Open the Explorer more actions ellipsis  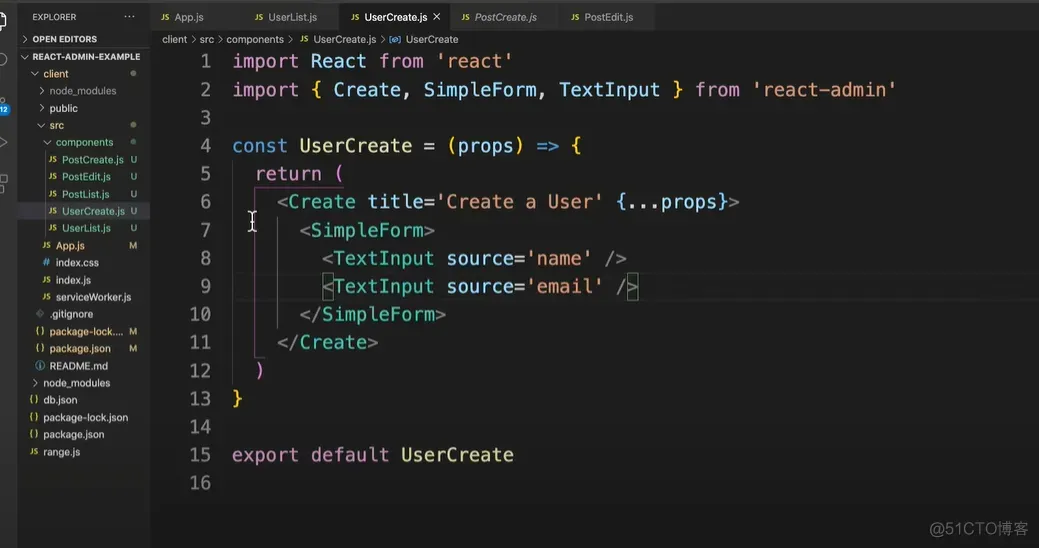point(129,17)
